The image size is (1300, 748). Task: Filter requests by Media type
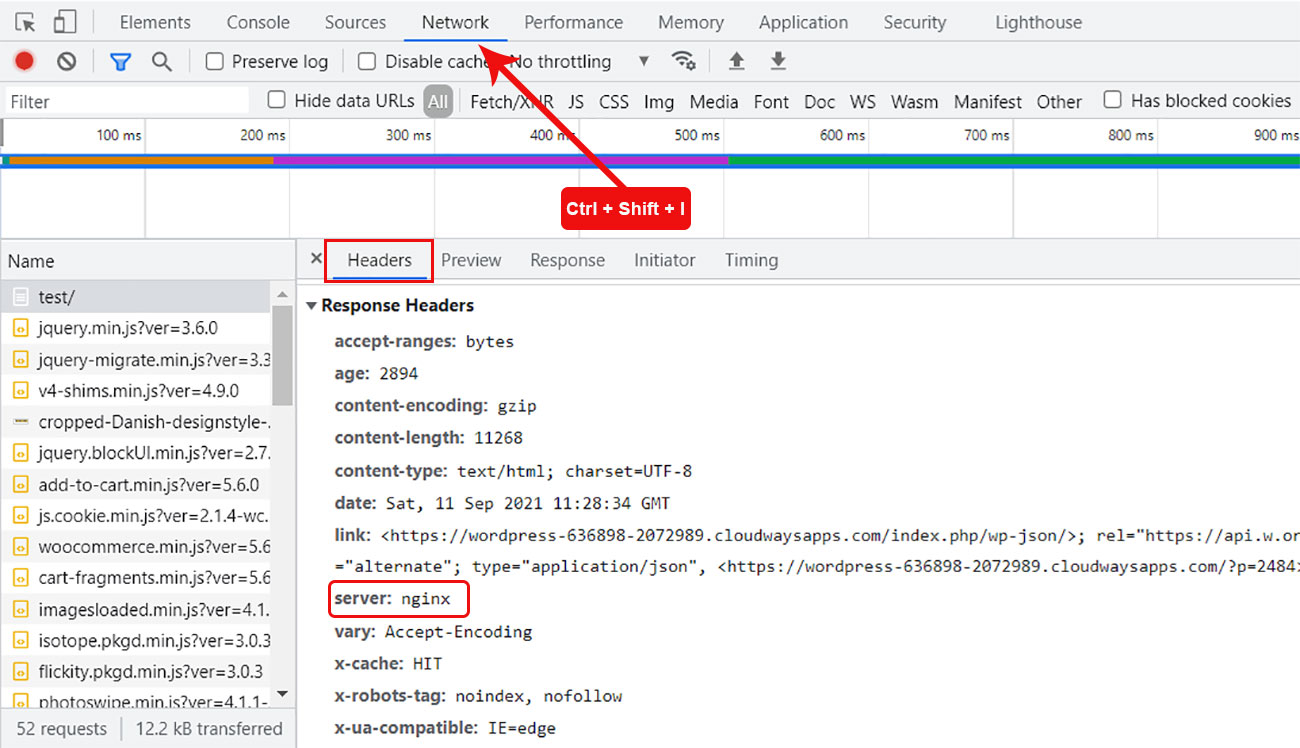tap(714, 101)
